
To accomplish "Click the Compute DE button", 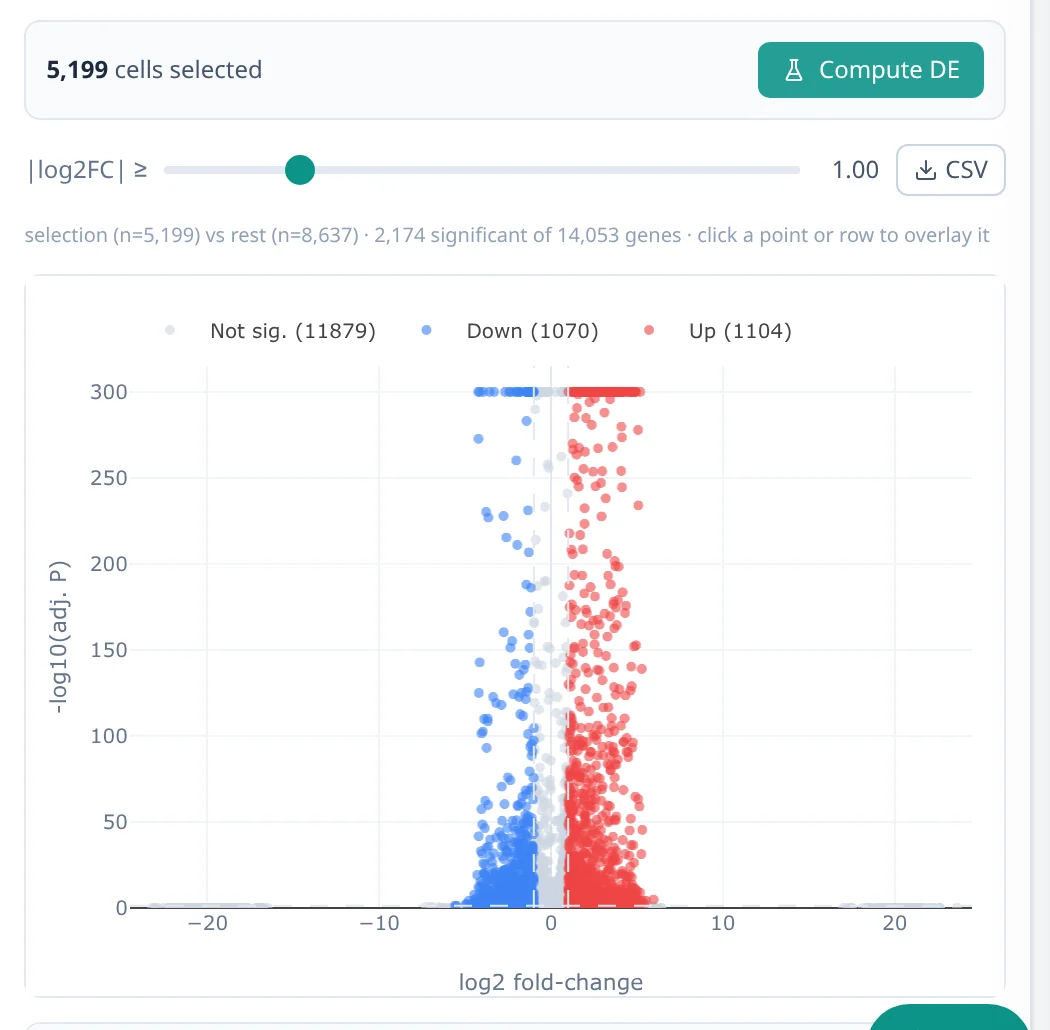I will point(871,70).
